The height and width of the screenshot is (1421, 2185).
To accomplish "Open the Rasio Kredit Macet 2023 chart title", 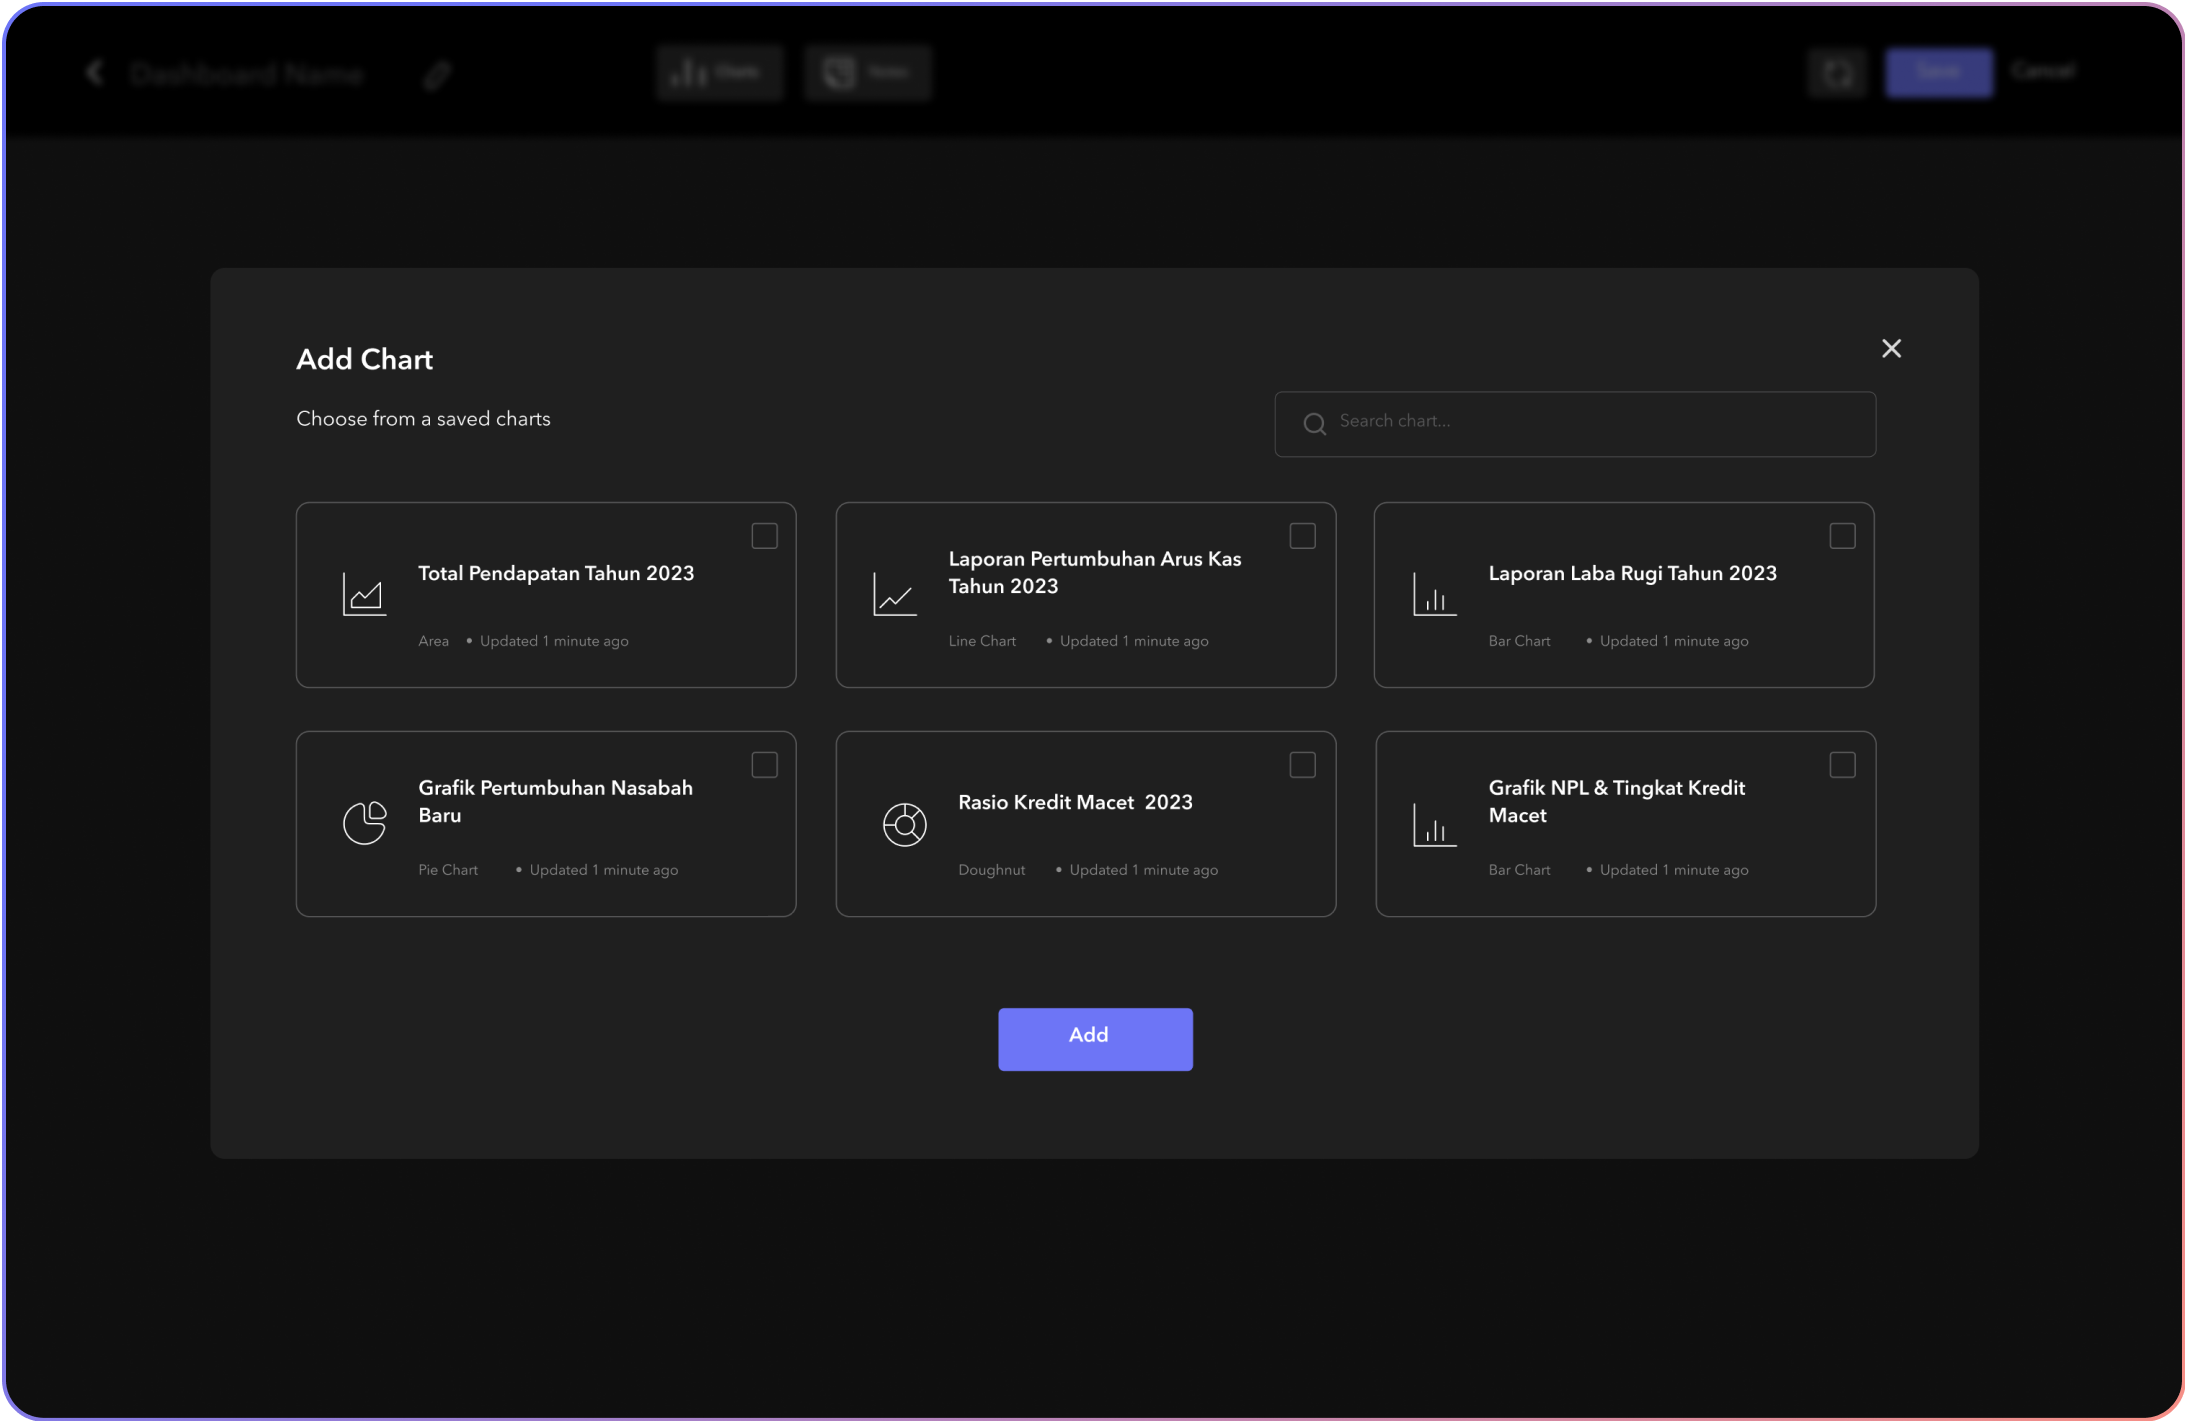I will pyautogui.click(x=1074, y=802).
